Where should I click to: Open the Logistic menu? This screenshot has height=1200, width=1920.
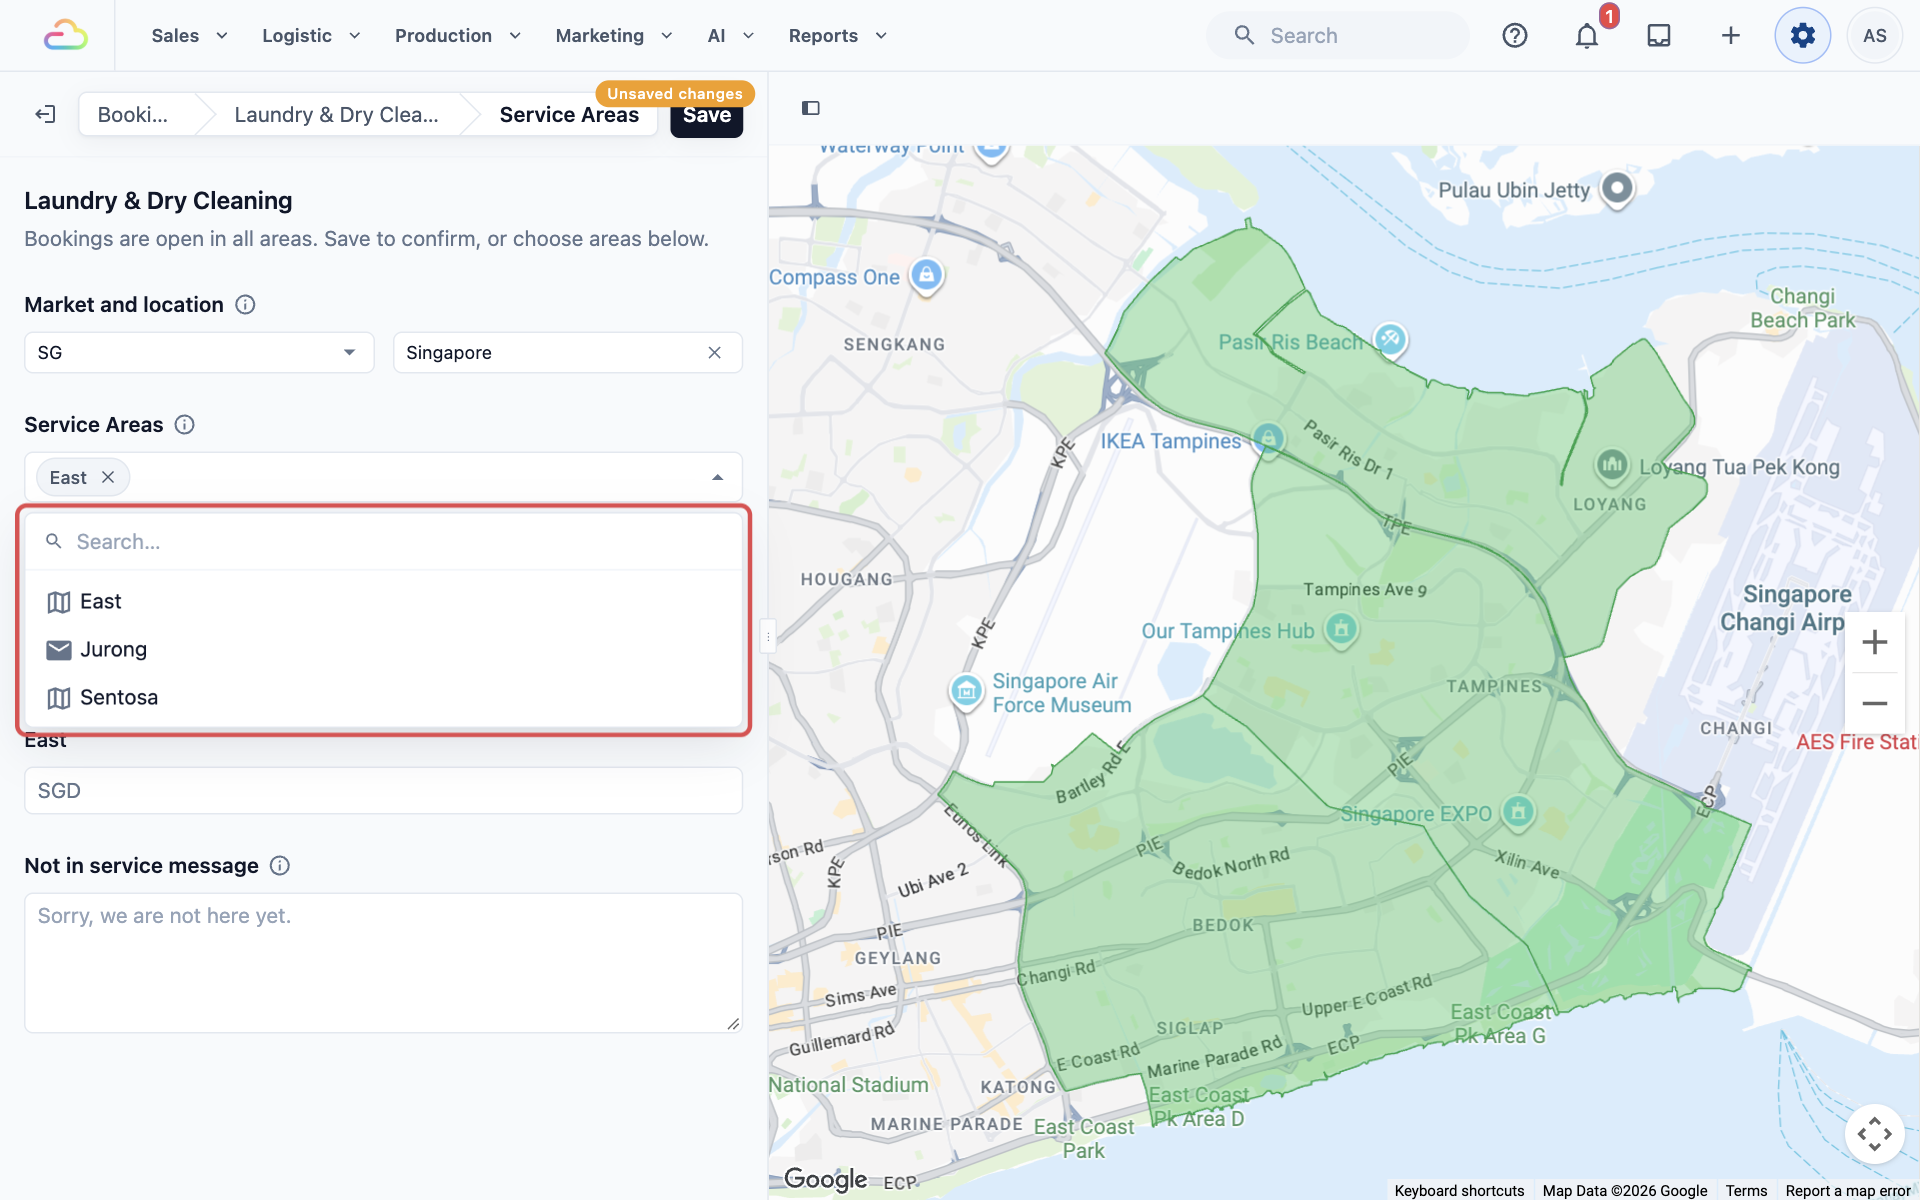click(x=311, y=36)
